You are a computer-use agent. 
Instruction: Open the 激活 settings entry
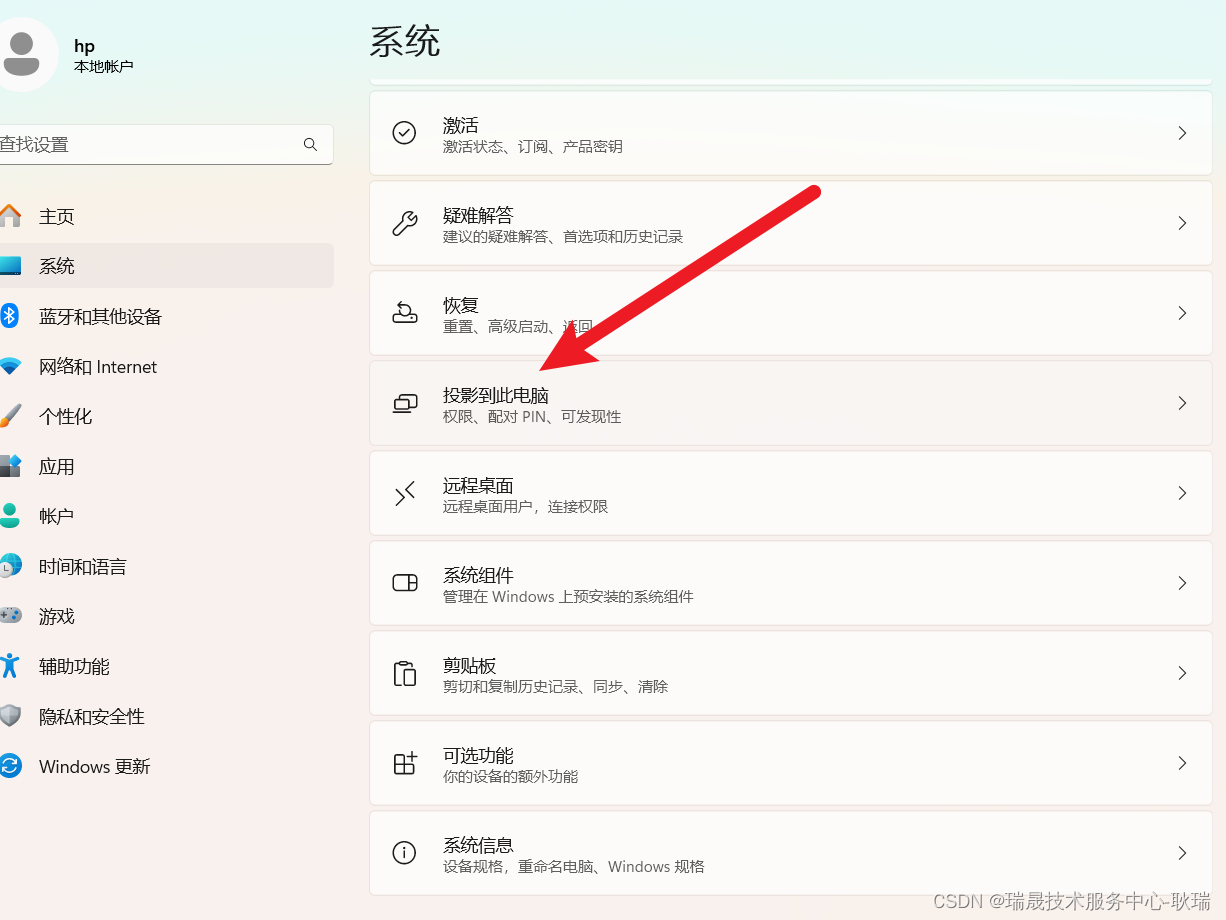[x=791, y=133]
